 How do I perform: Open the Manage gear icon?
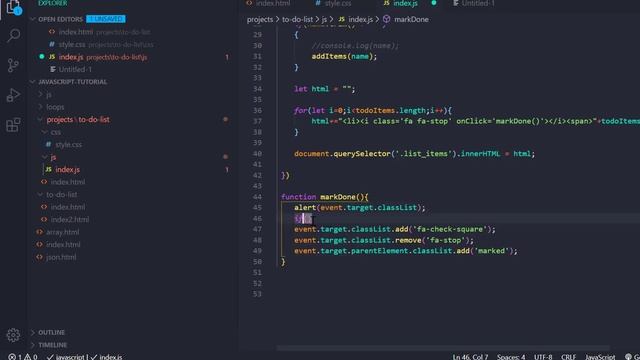click(x=13, y=335)
